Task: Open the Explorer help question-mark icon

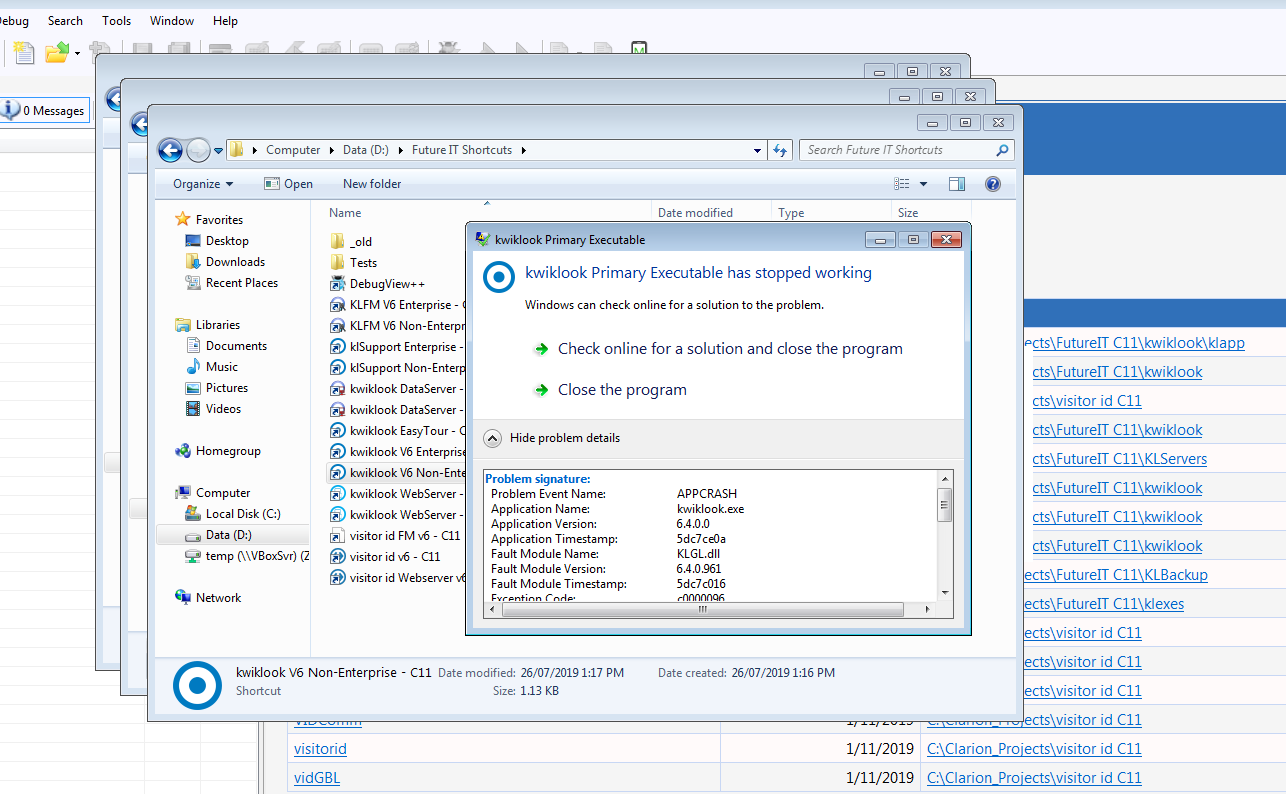Action: pyautogui.click(x=992, y=184)
